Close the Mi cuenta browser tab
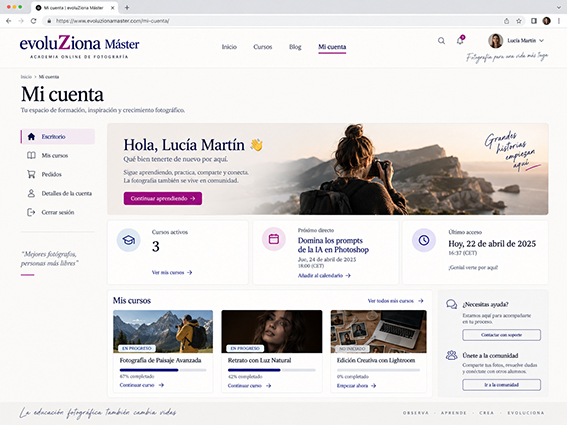The height and width of the screenshot is (425, 567). point(112,8)
